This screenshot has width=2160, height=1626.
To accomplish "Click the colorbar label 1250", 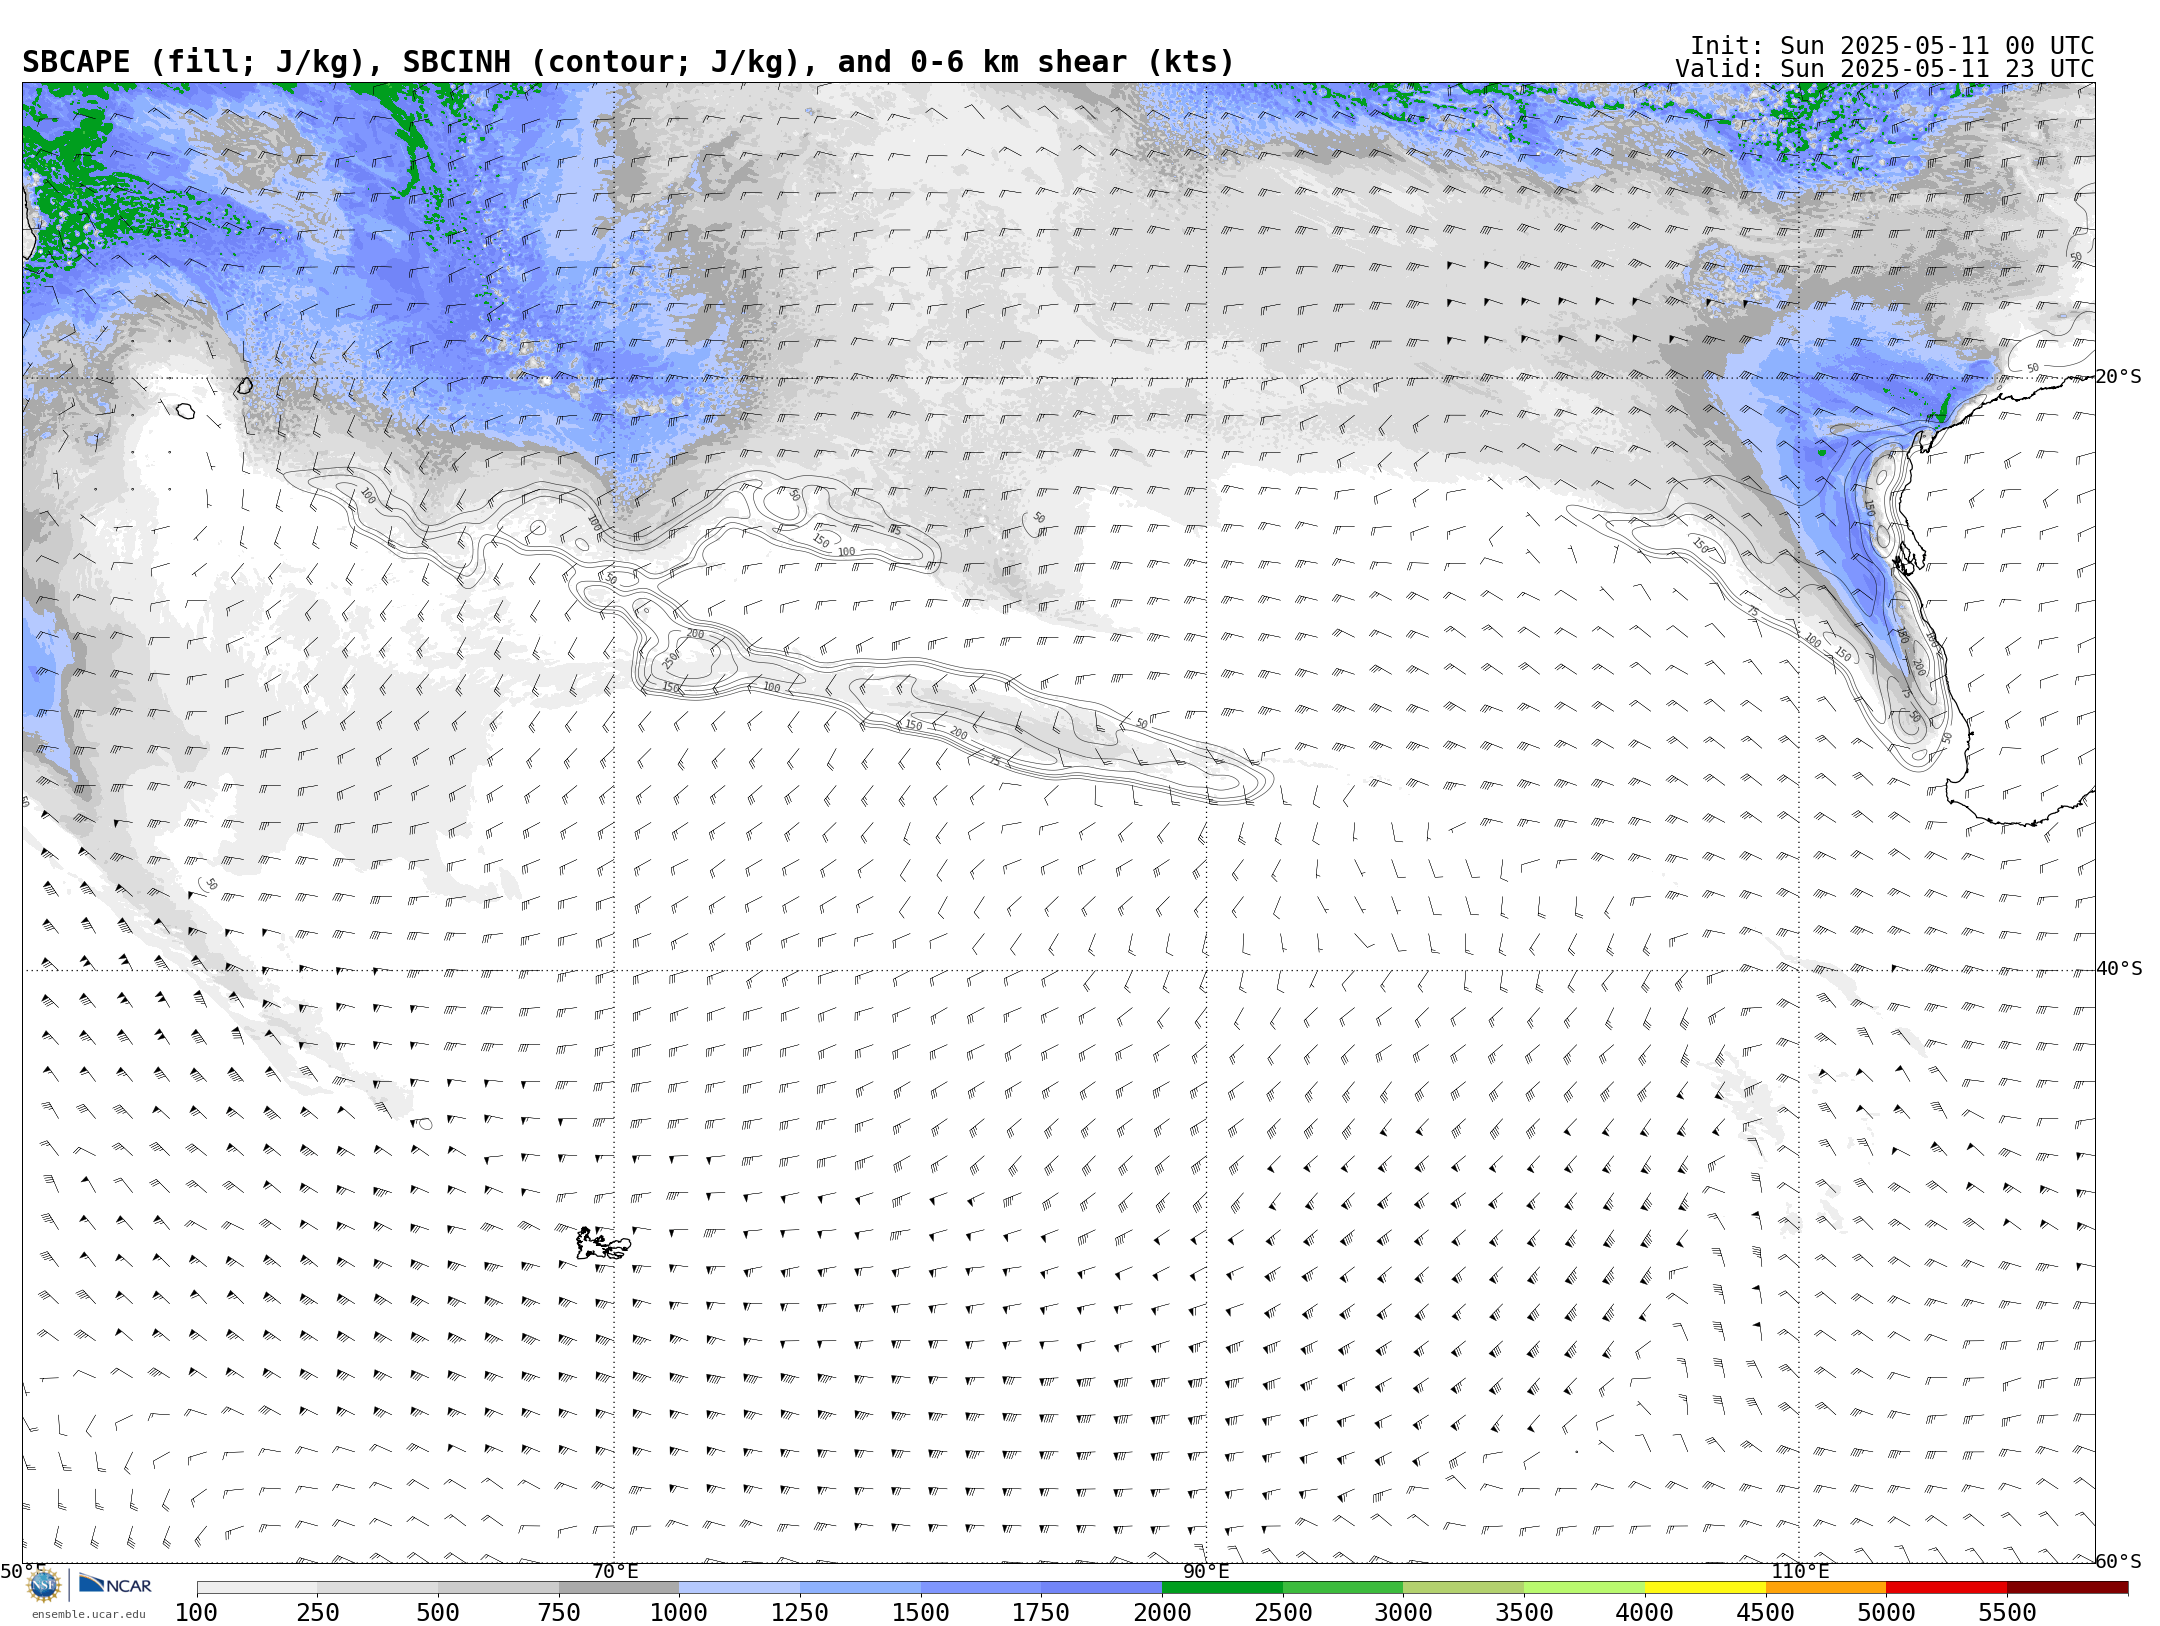I will coord(800,1612).
